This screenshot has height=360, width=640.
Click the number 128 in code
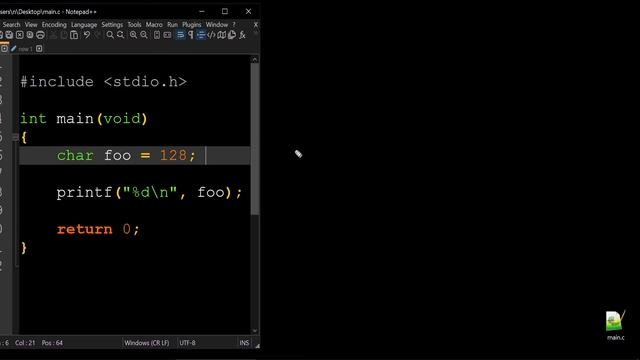tap(173, 156)
